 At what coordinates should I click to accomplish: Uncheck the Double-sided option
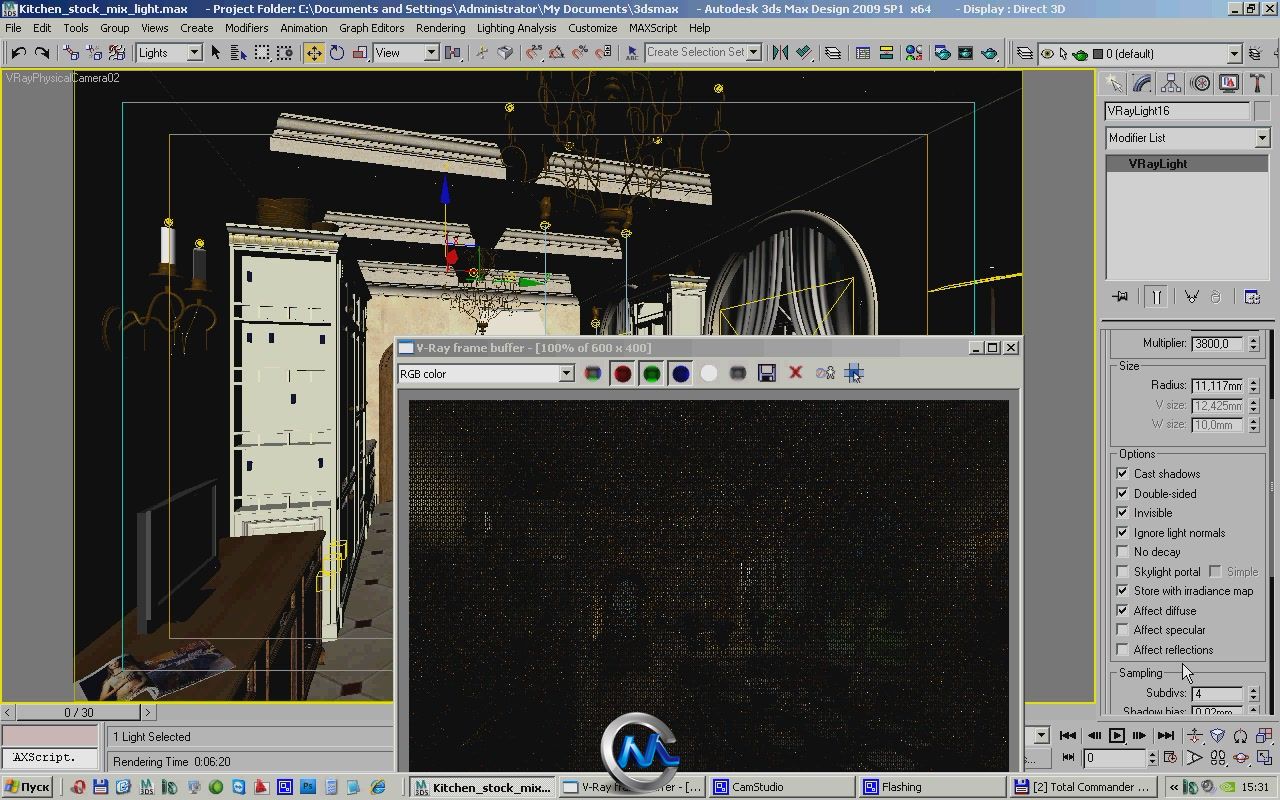[1122, 493]
